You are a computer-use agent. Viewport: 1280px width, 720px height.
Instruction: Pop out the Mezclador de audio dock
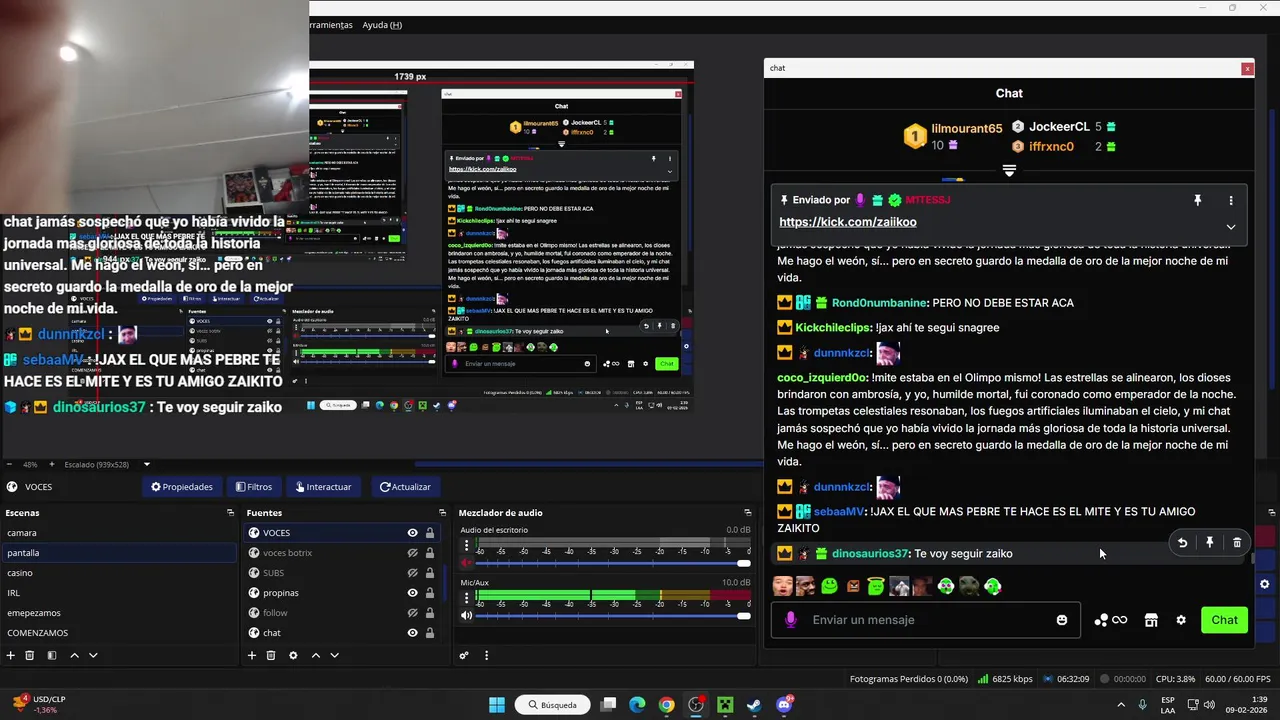pyautogui.click(x=747, y=513)
